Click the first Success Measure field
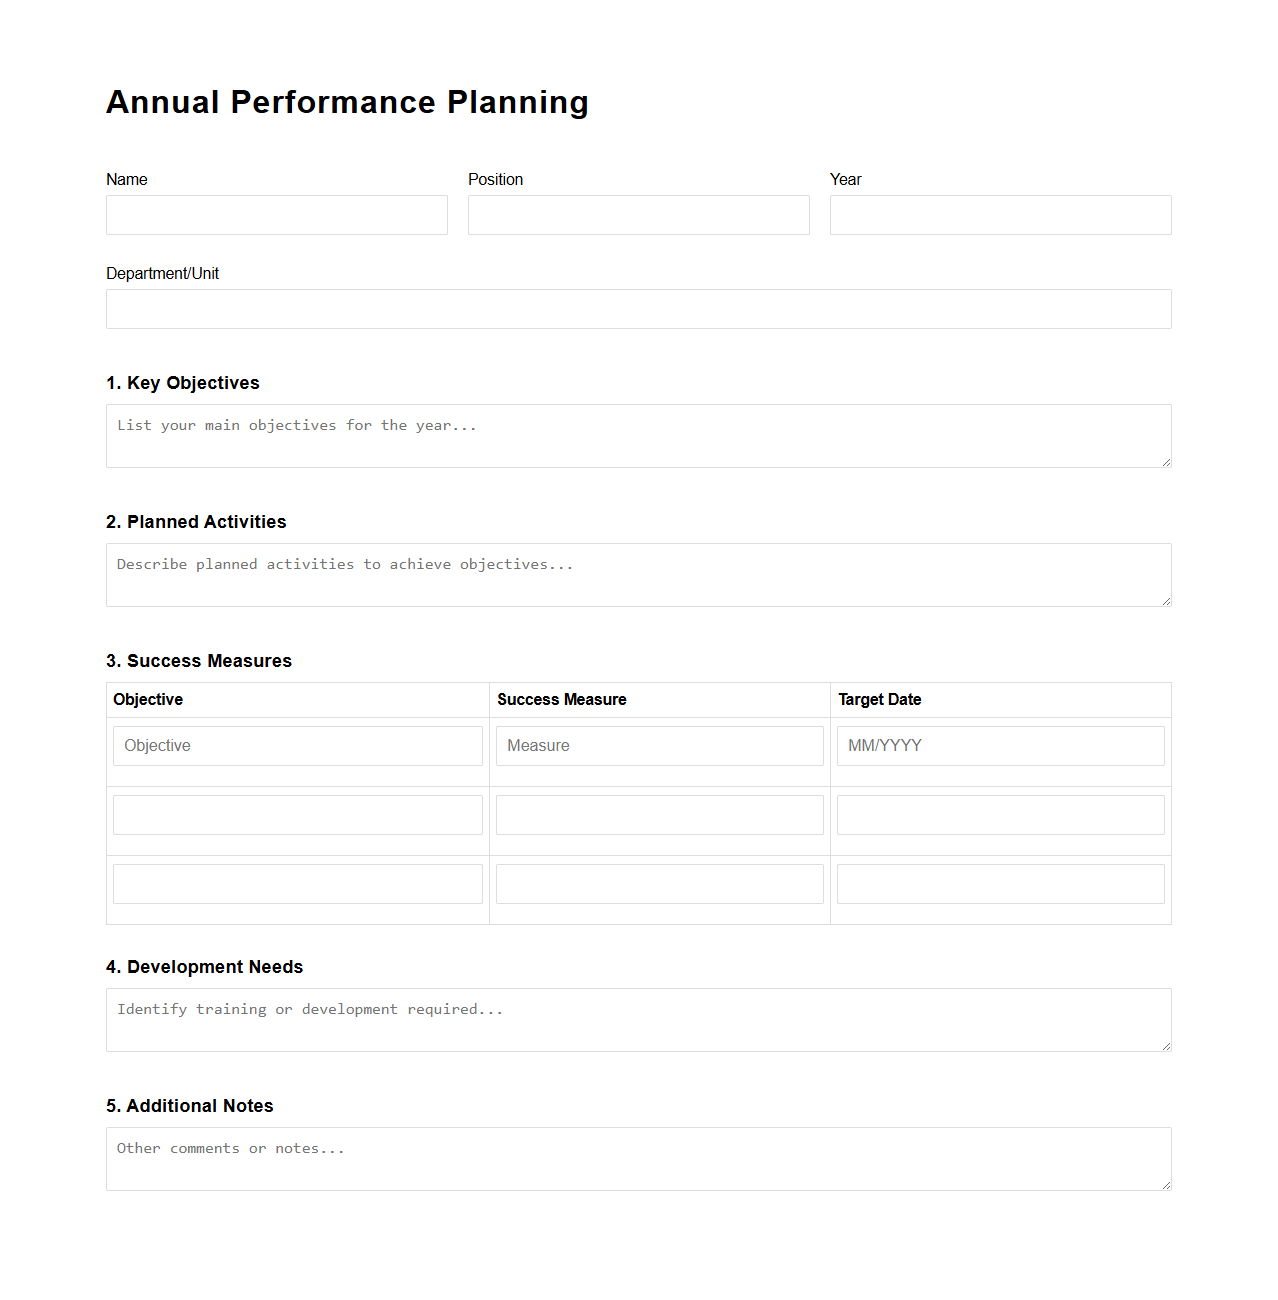This screenshot has height=1300, width=1278. pyautogui.click(x=659, y=745)
